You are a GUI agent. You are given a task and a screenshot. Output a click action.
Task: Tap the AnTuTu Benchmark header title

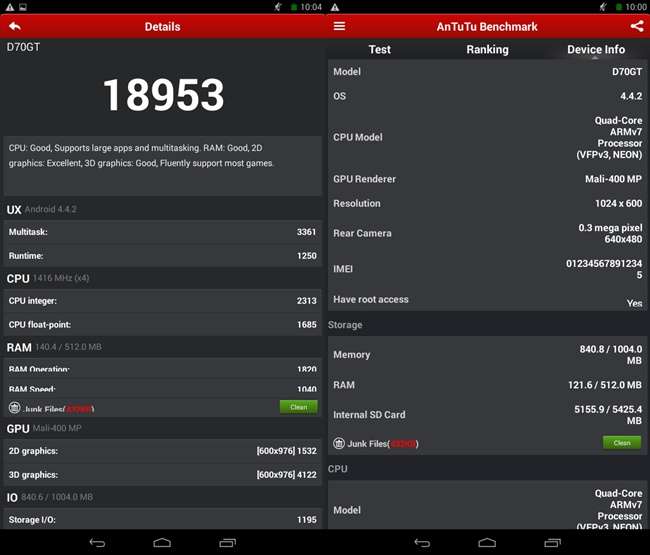coord(487,27)
